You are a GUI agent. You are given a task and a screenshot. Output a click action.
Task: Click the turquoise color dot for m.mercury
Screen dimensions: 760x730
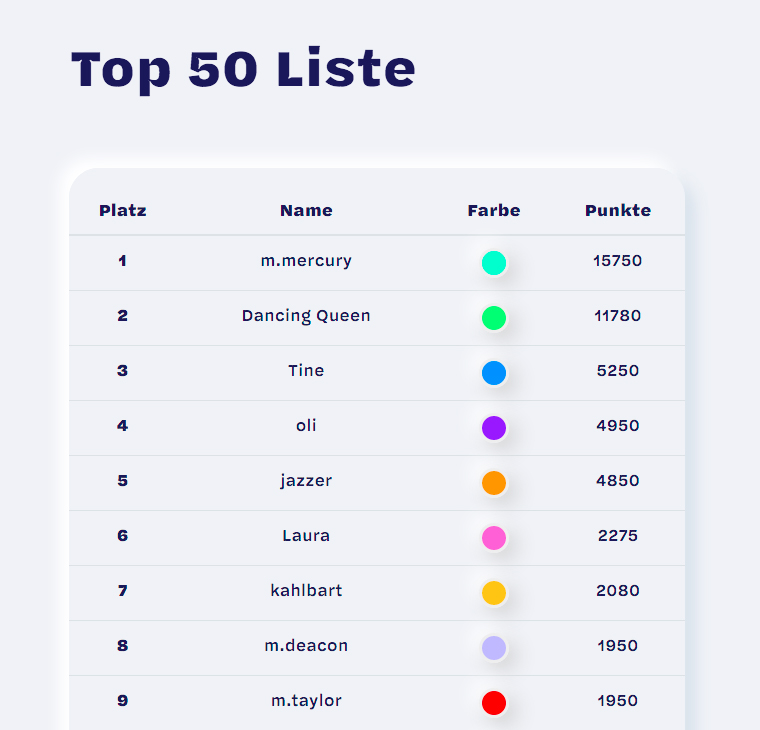494,263
